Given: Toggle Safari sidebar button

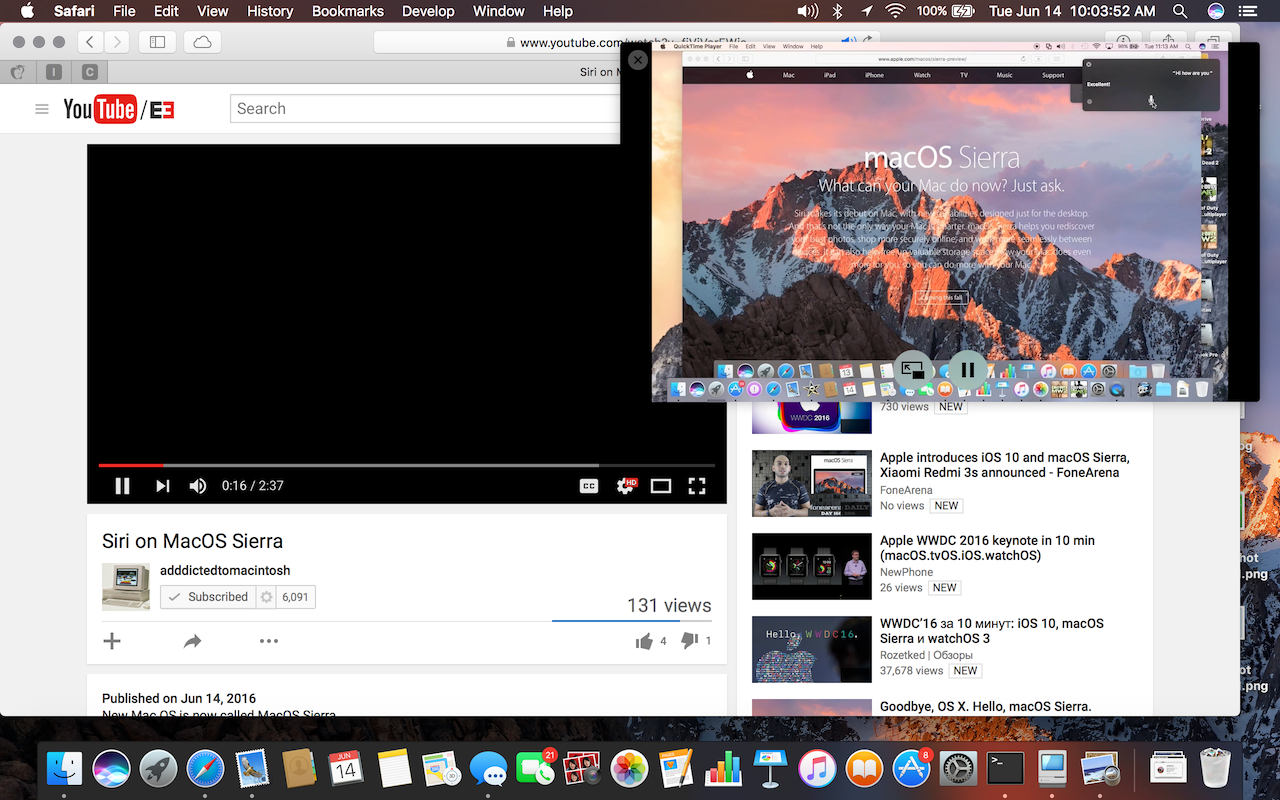Looking at the screenshot, I should click(157, 42).
